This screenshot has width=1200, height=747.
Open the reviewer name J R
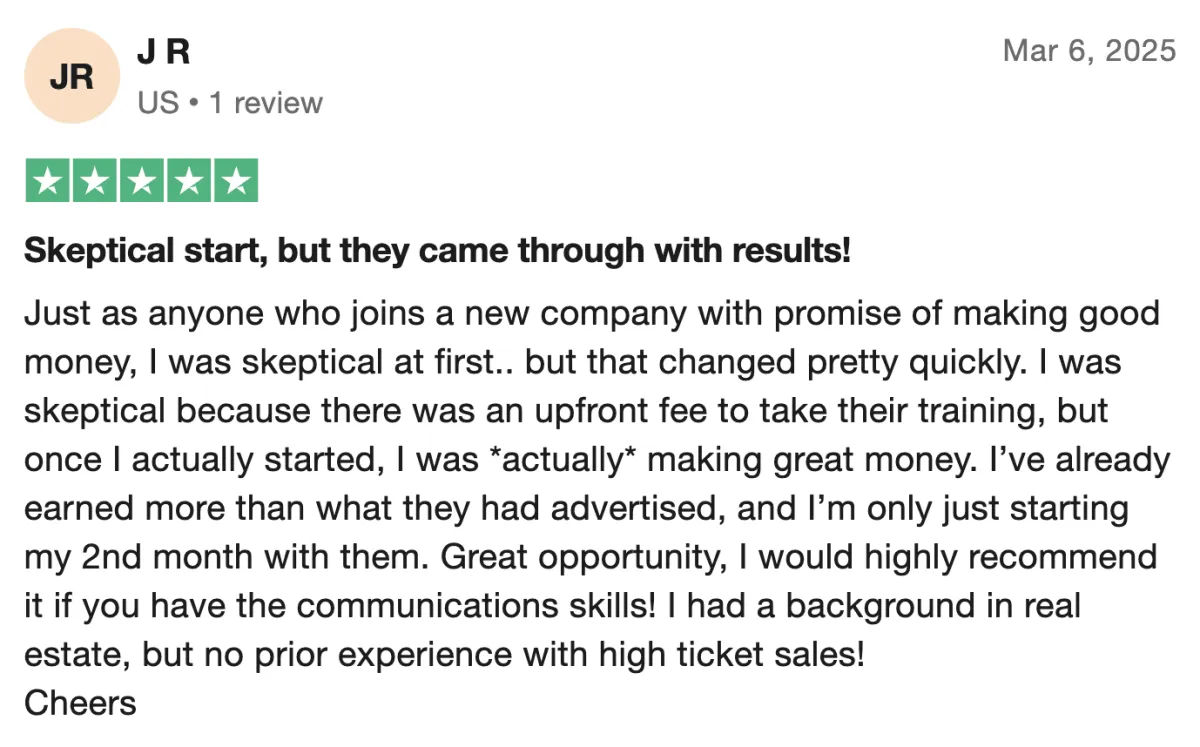(163, 52)
